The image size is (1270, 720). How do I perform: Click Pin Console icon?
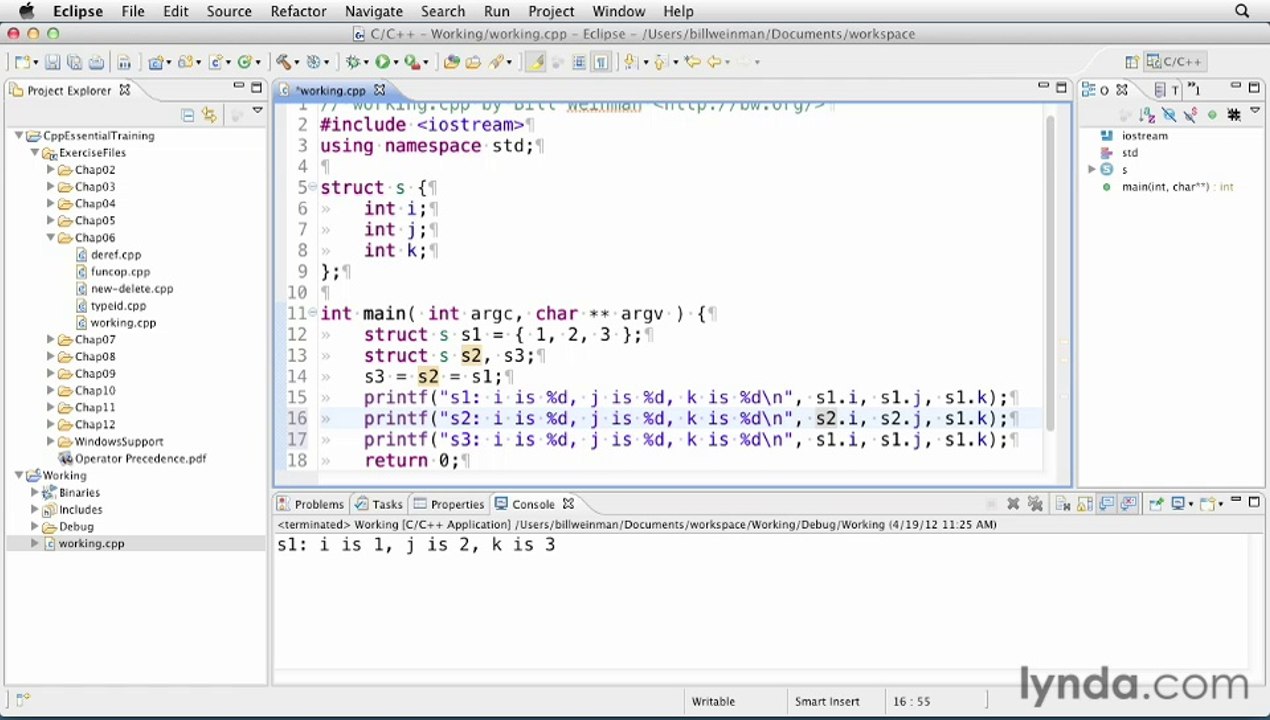pos(1155,504)
